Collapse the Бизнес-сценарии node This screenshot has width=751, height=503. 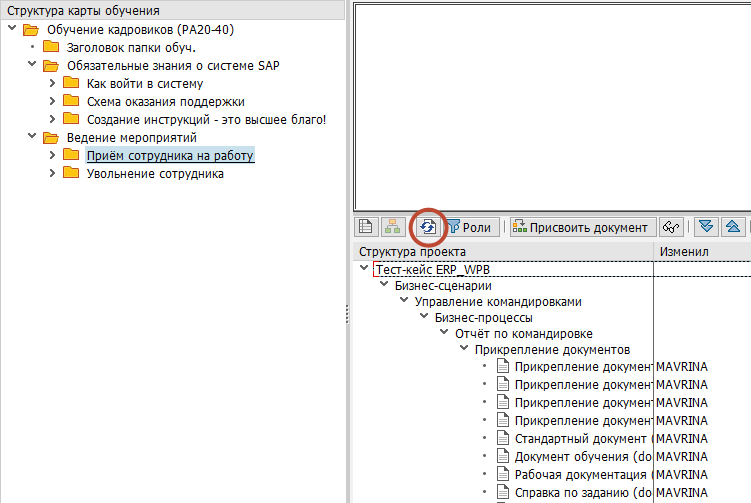click(x=384, y=284)
